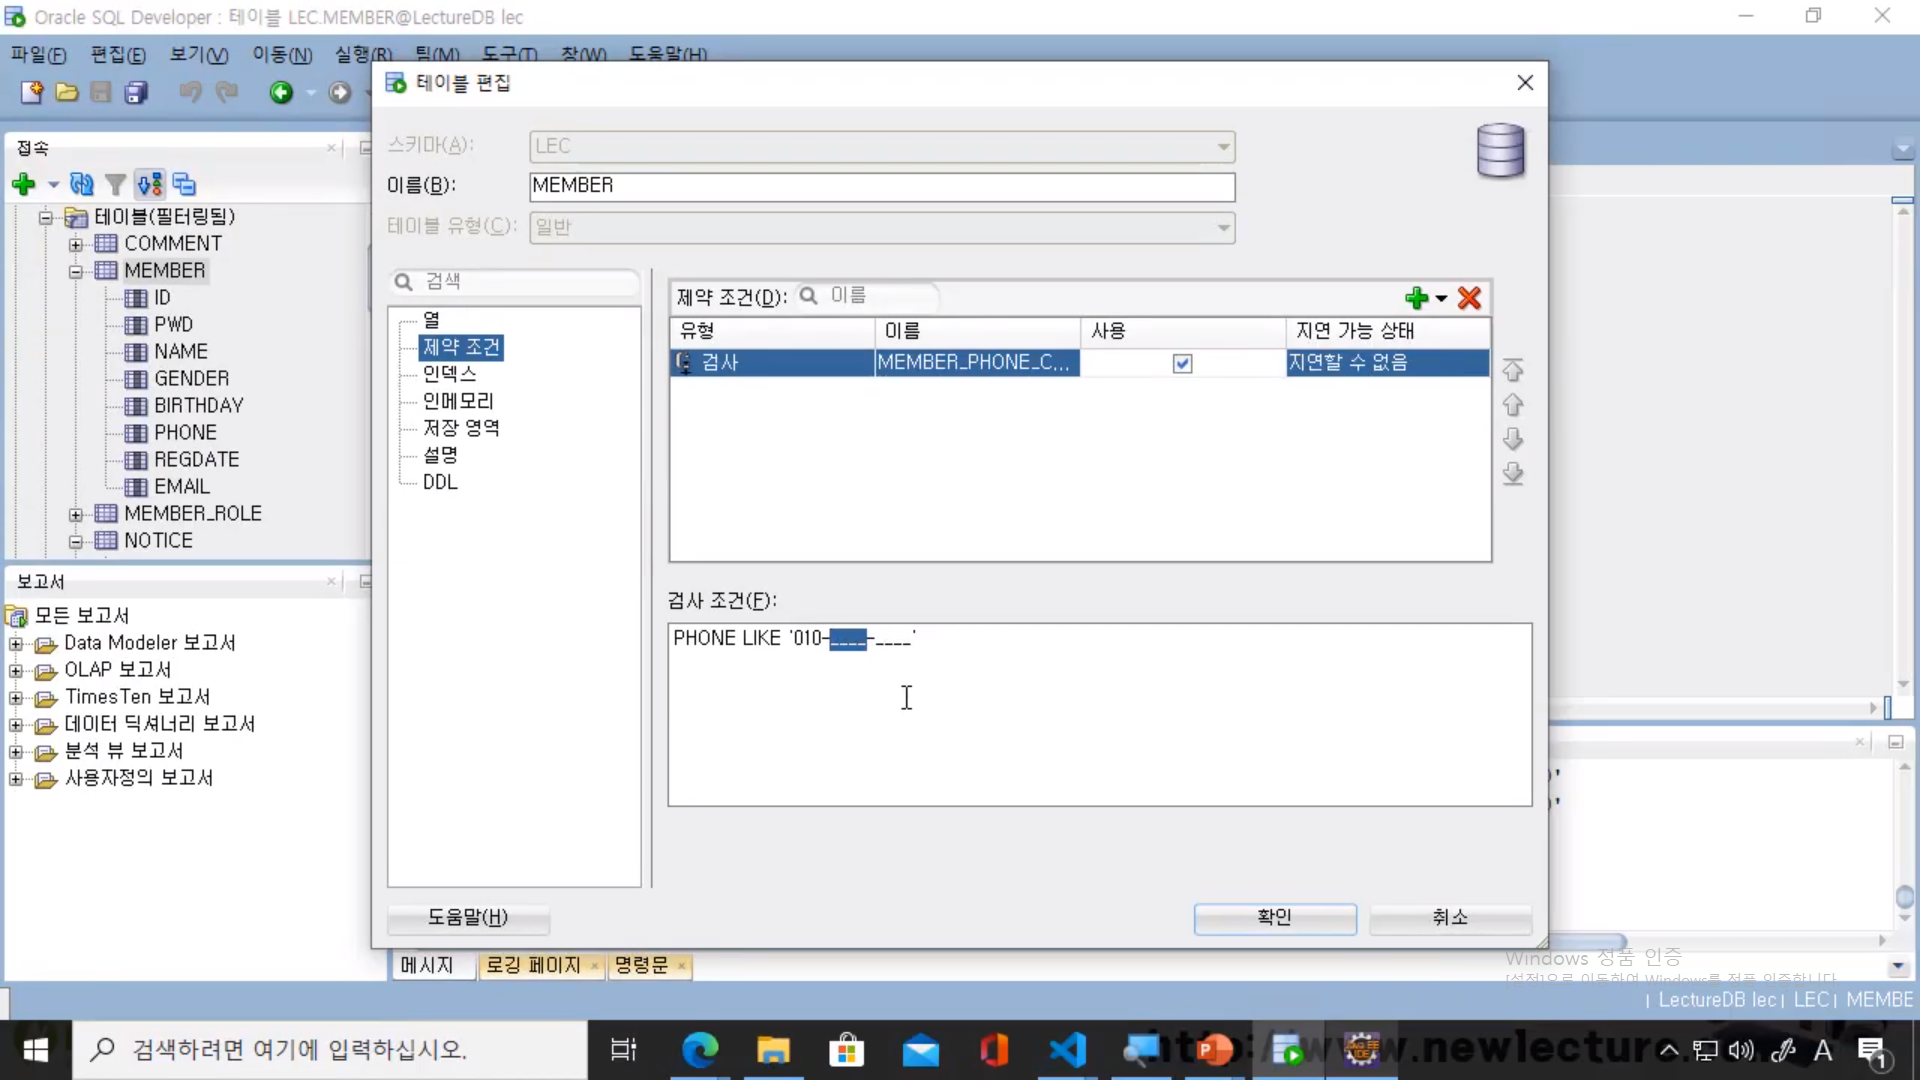Collapse the MEMBER table node
The width and height of the screenshot is (1920, 1080).
(76, 271)
